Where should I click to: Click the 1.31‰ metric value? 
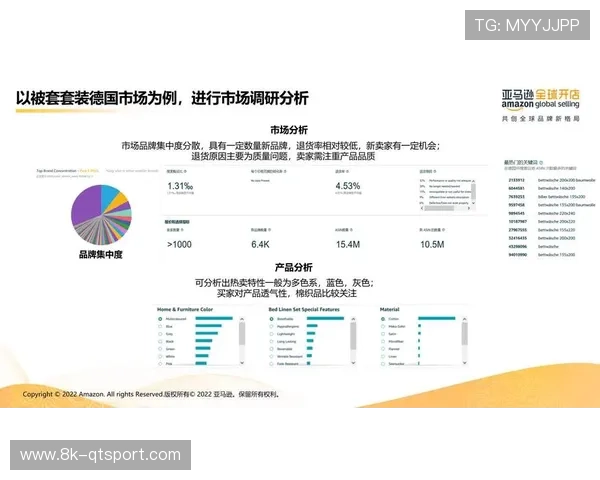[x=180, y=186]
